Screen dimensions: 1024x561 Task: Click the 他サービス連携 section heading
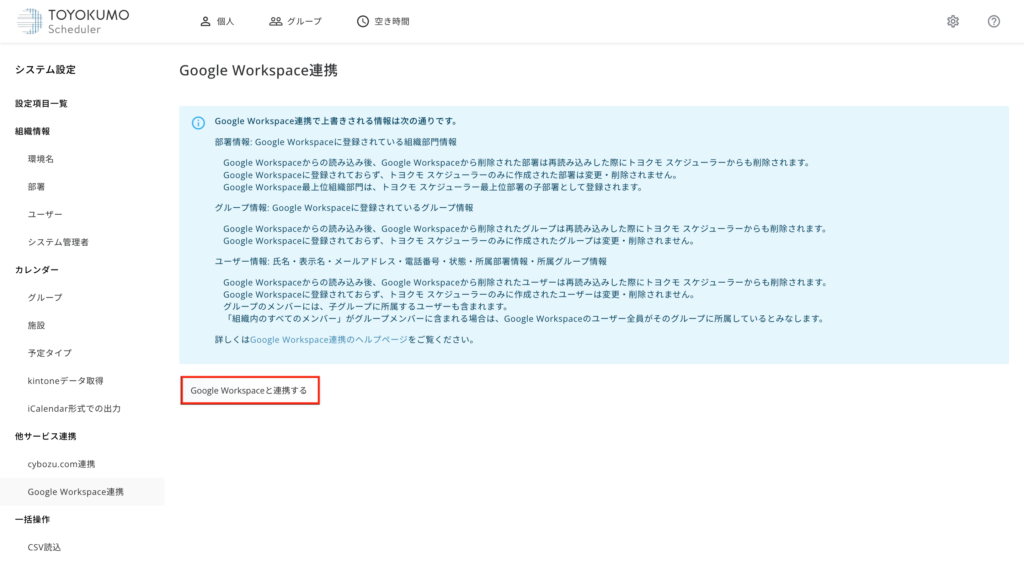tap(46, 436)
